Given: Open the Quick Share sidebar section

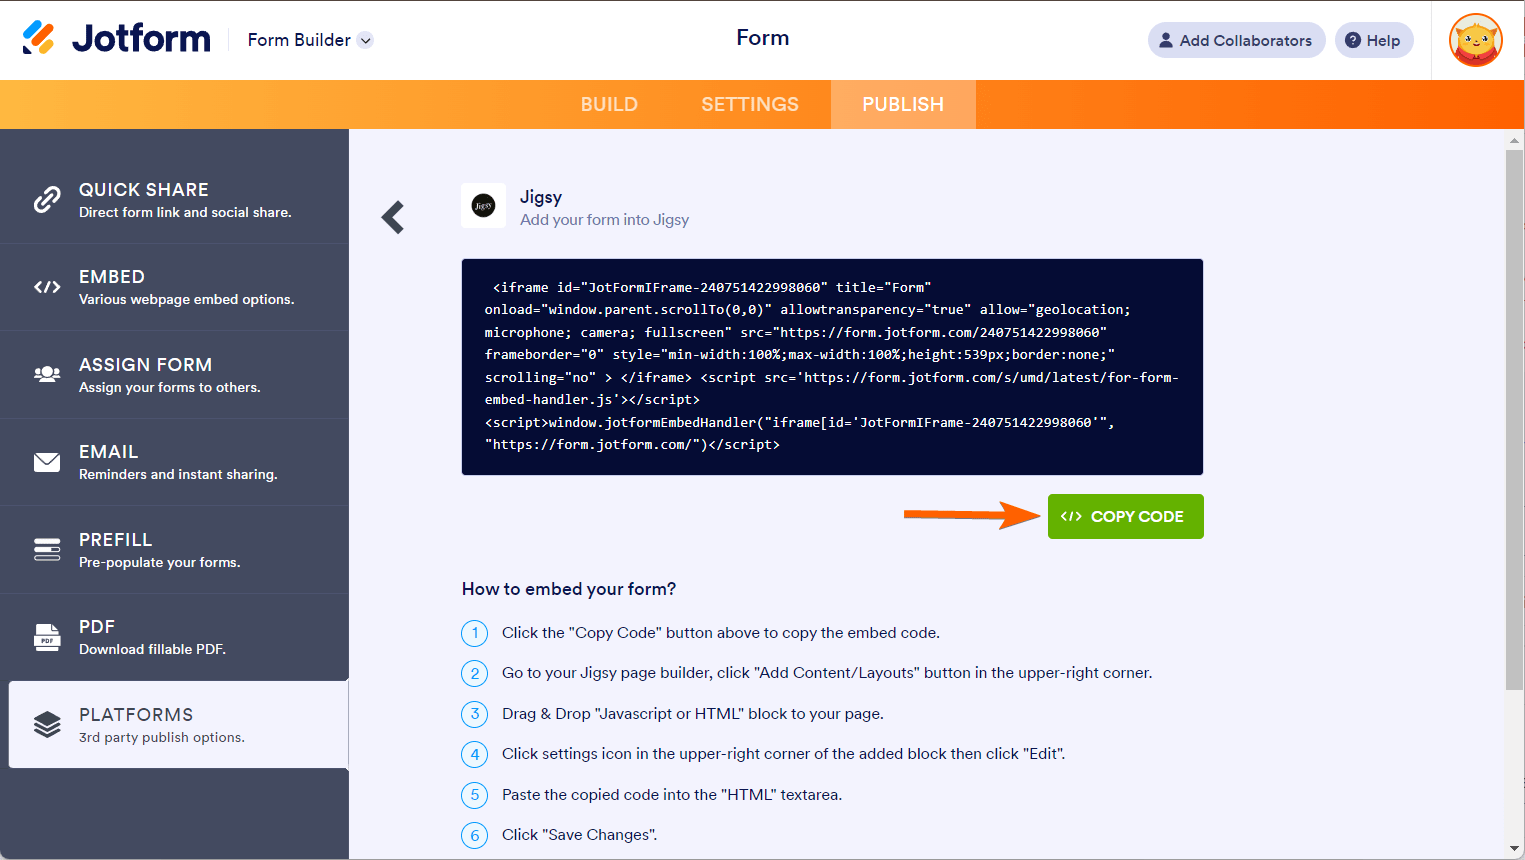Looking at the screenshot, I should point(174,200).
